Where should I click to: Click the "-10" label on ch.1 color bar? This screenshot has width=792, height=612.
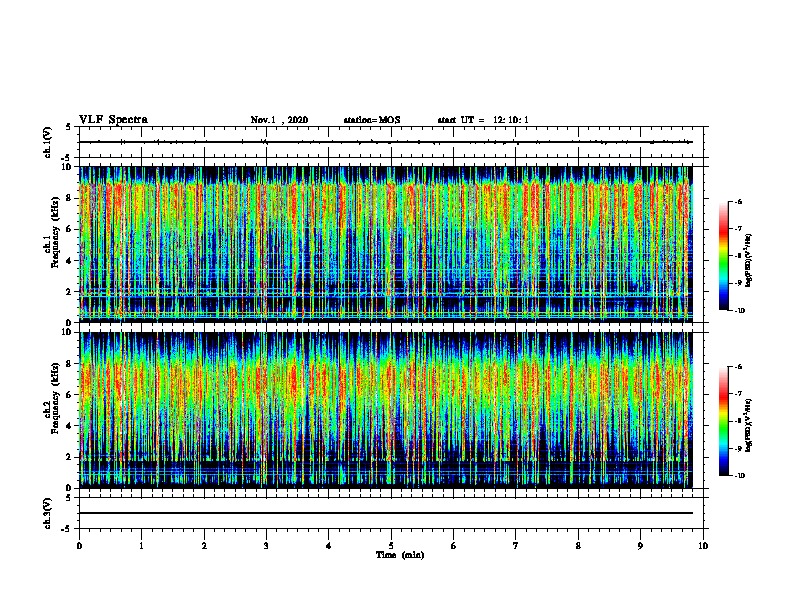739,310
